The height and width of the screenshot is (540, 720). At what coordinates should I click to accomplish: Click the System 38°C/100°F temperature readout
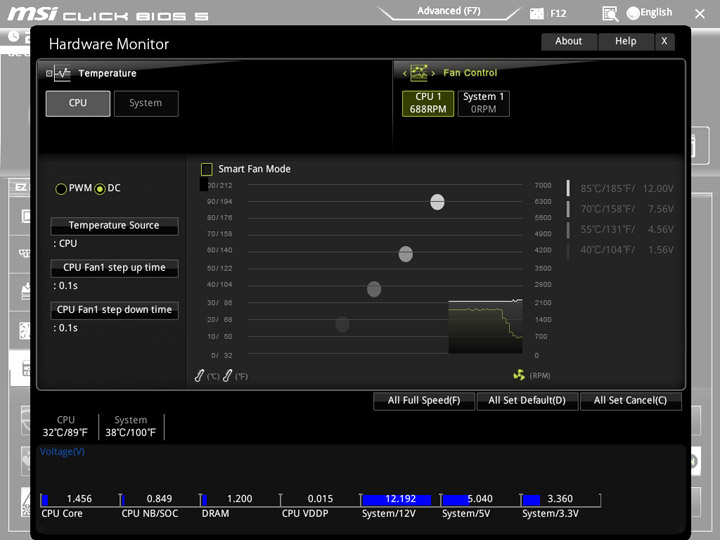(131, 427)
